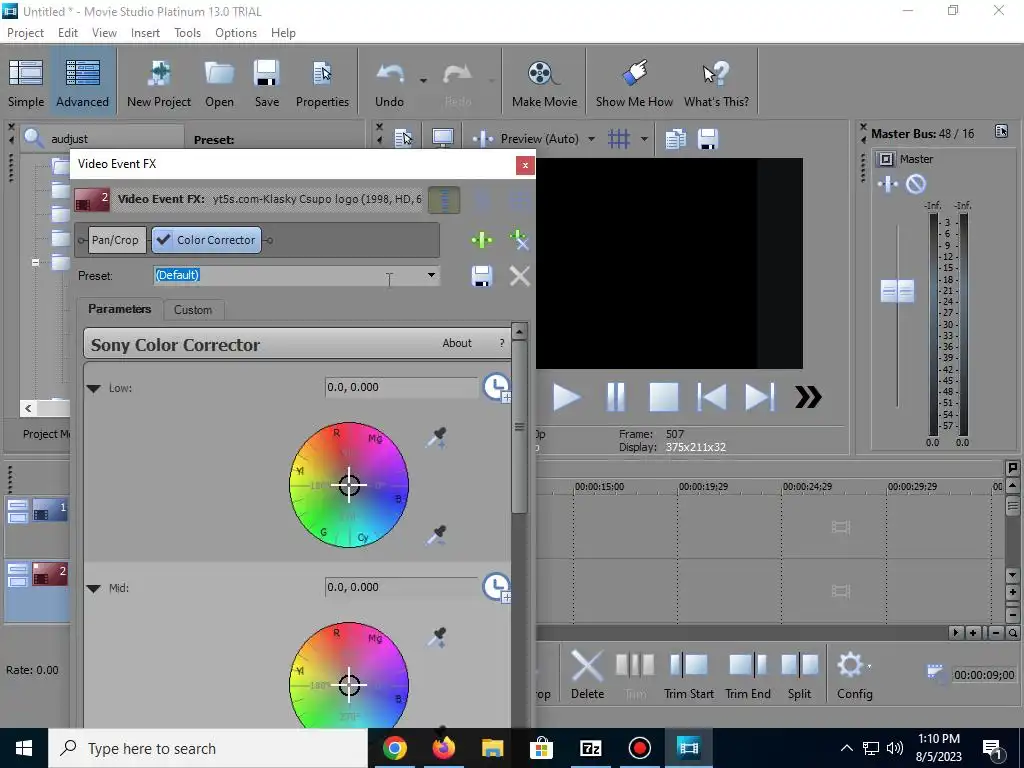Click the Pause button in preview

pos(615,397)
